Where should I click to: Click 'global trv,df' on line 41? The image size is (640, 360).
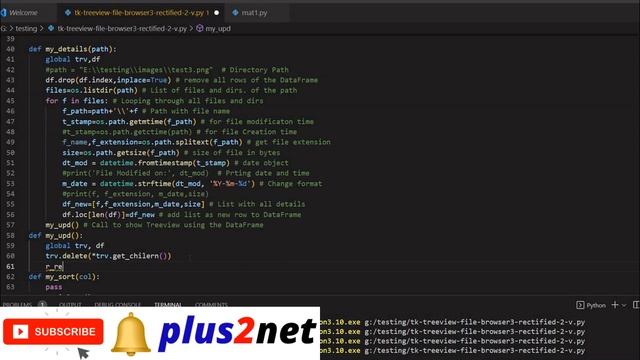click(x=73, y=59)
